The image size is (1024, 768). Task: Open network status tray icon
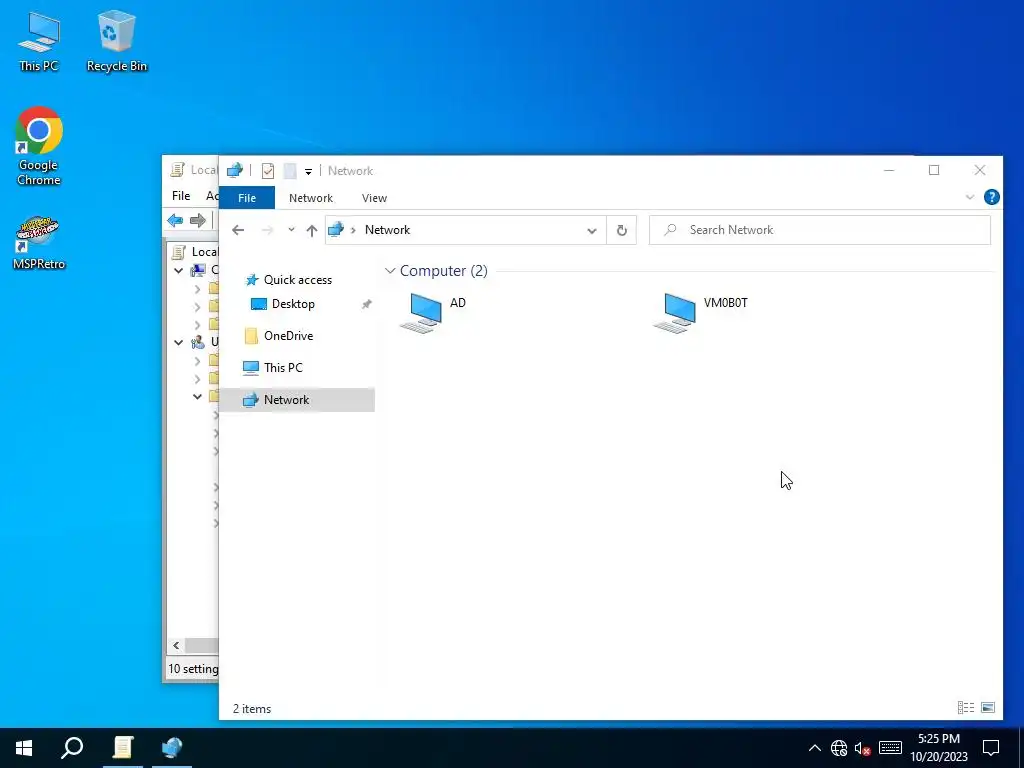point(839,748)
